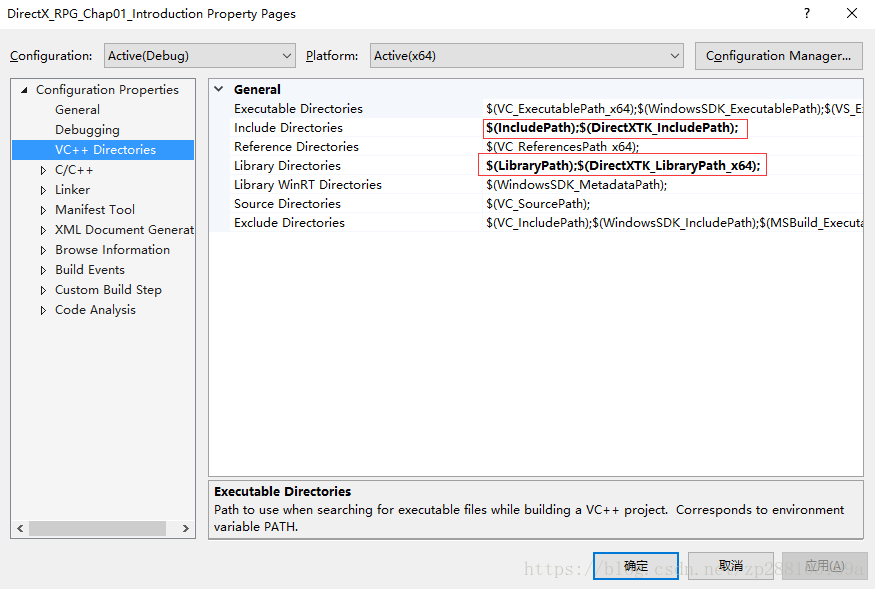Select the Manifest Tool tree item label

click(x=95, y=210)
